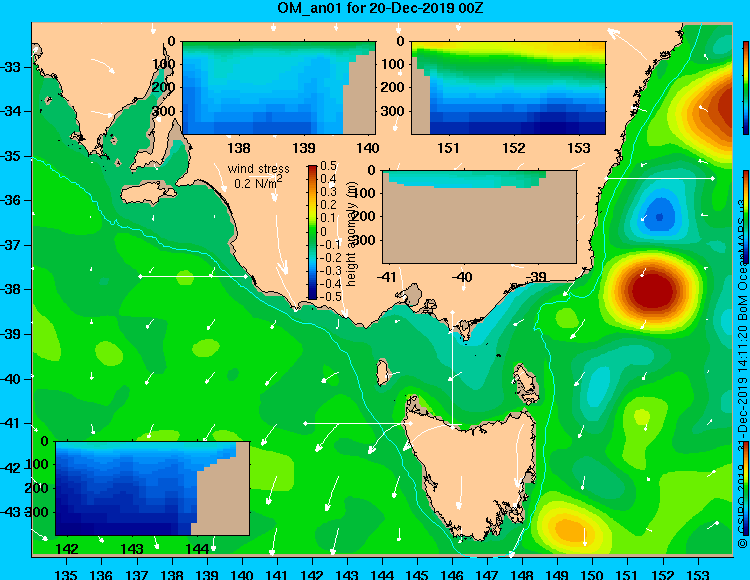750x580 pixels.
Task: Click the white section line off the NSW coast at 35.5S
Action: point(659,178)
